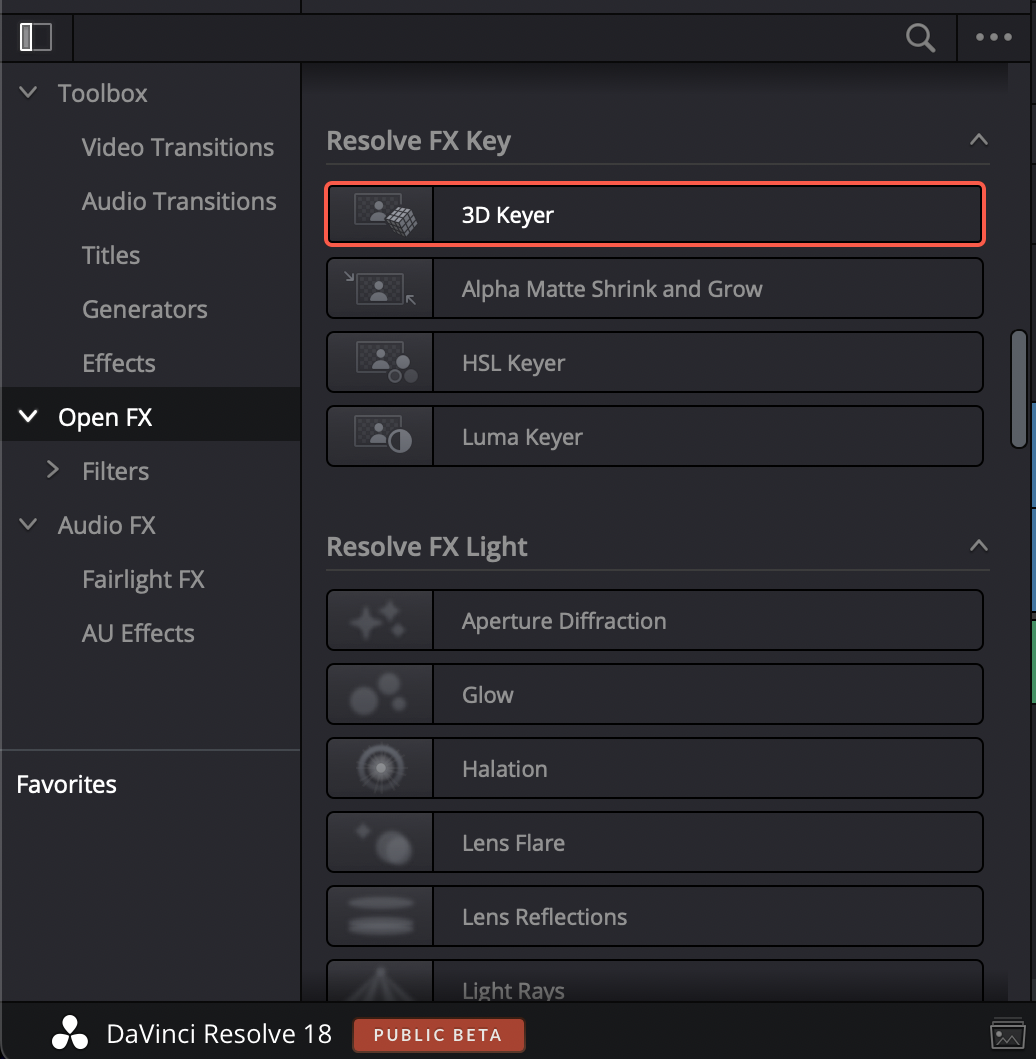Click the Lens Reflections icon
Screen dimensions: 1036x1059
pos(380,917)
